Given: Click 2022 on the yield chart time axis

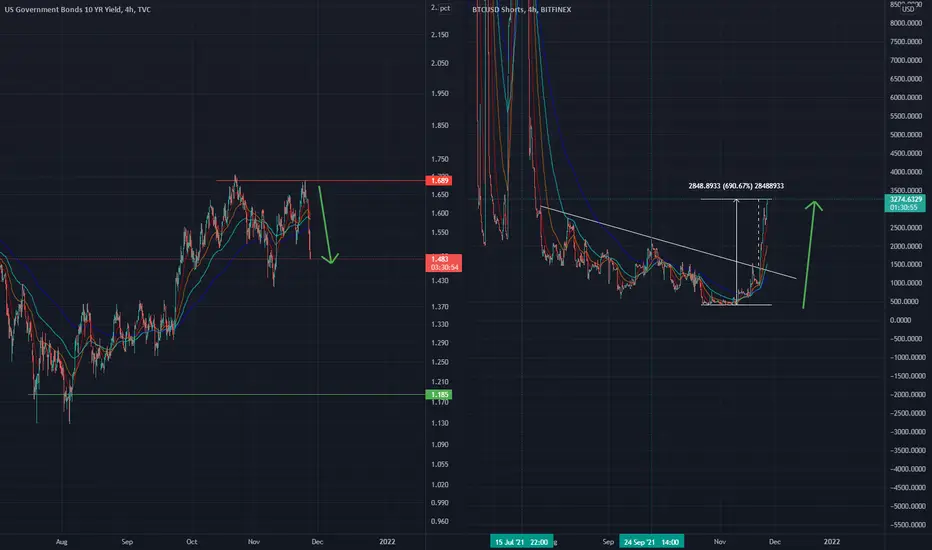Looking at the screenshot, I should [x=387, y=542].
